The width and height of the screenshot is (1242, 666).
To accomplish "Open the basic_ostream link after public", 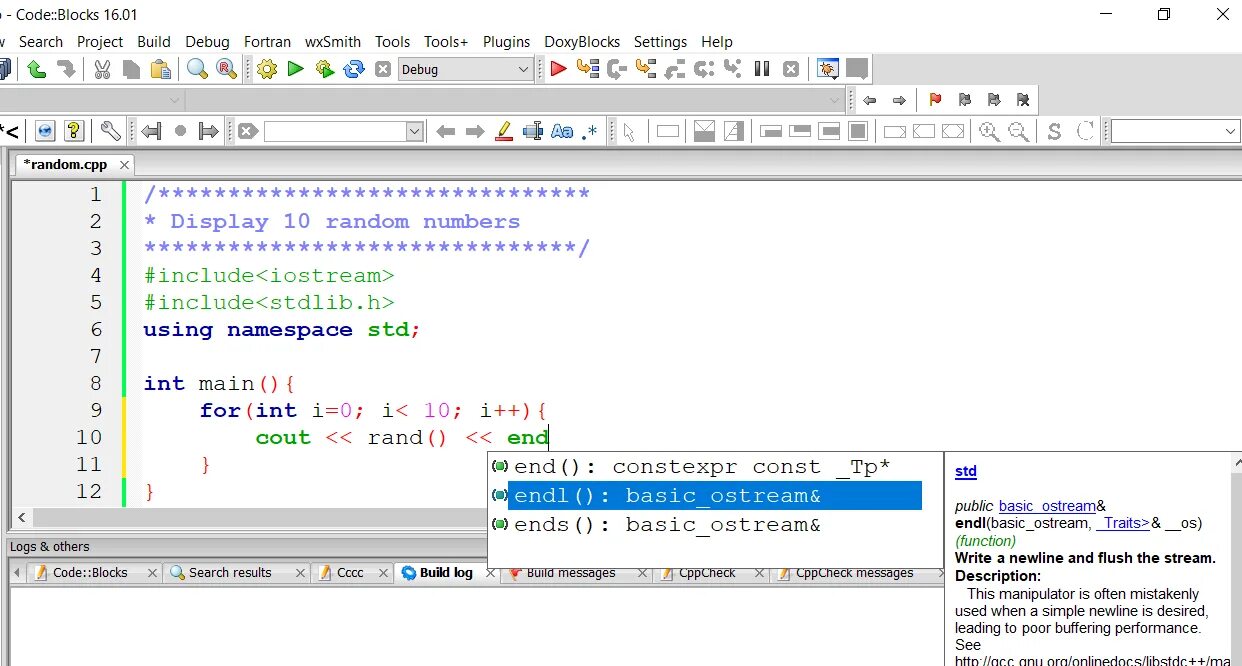I will click(1047, 507).
